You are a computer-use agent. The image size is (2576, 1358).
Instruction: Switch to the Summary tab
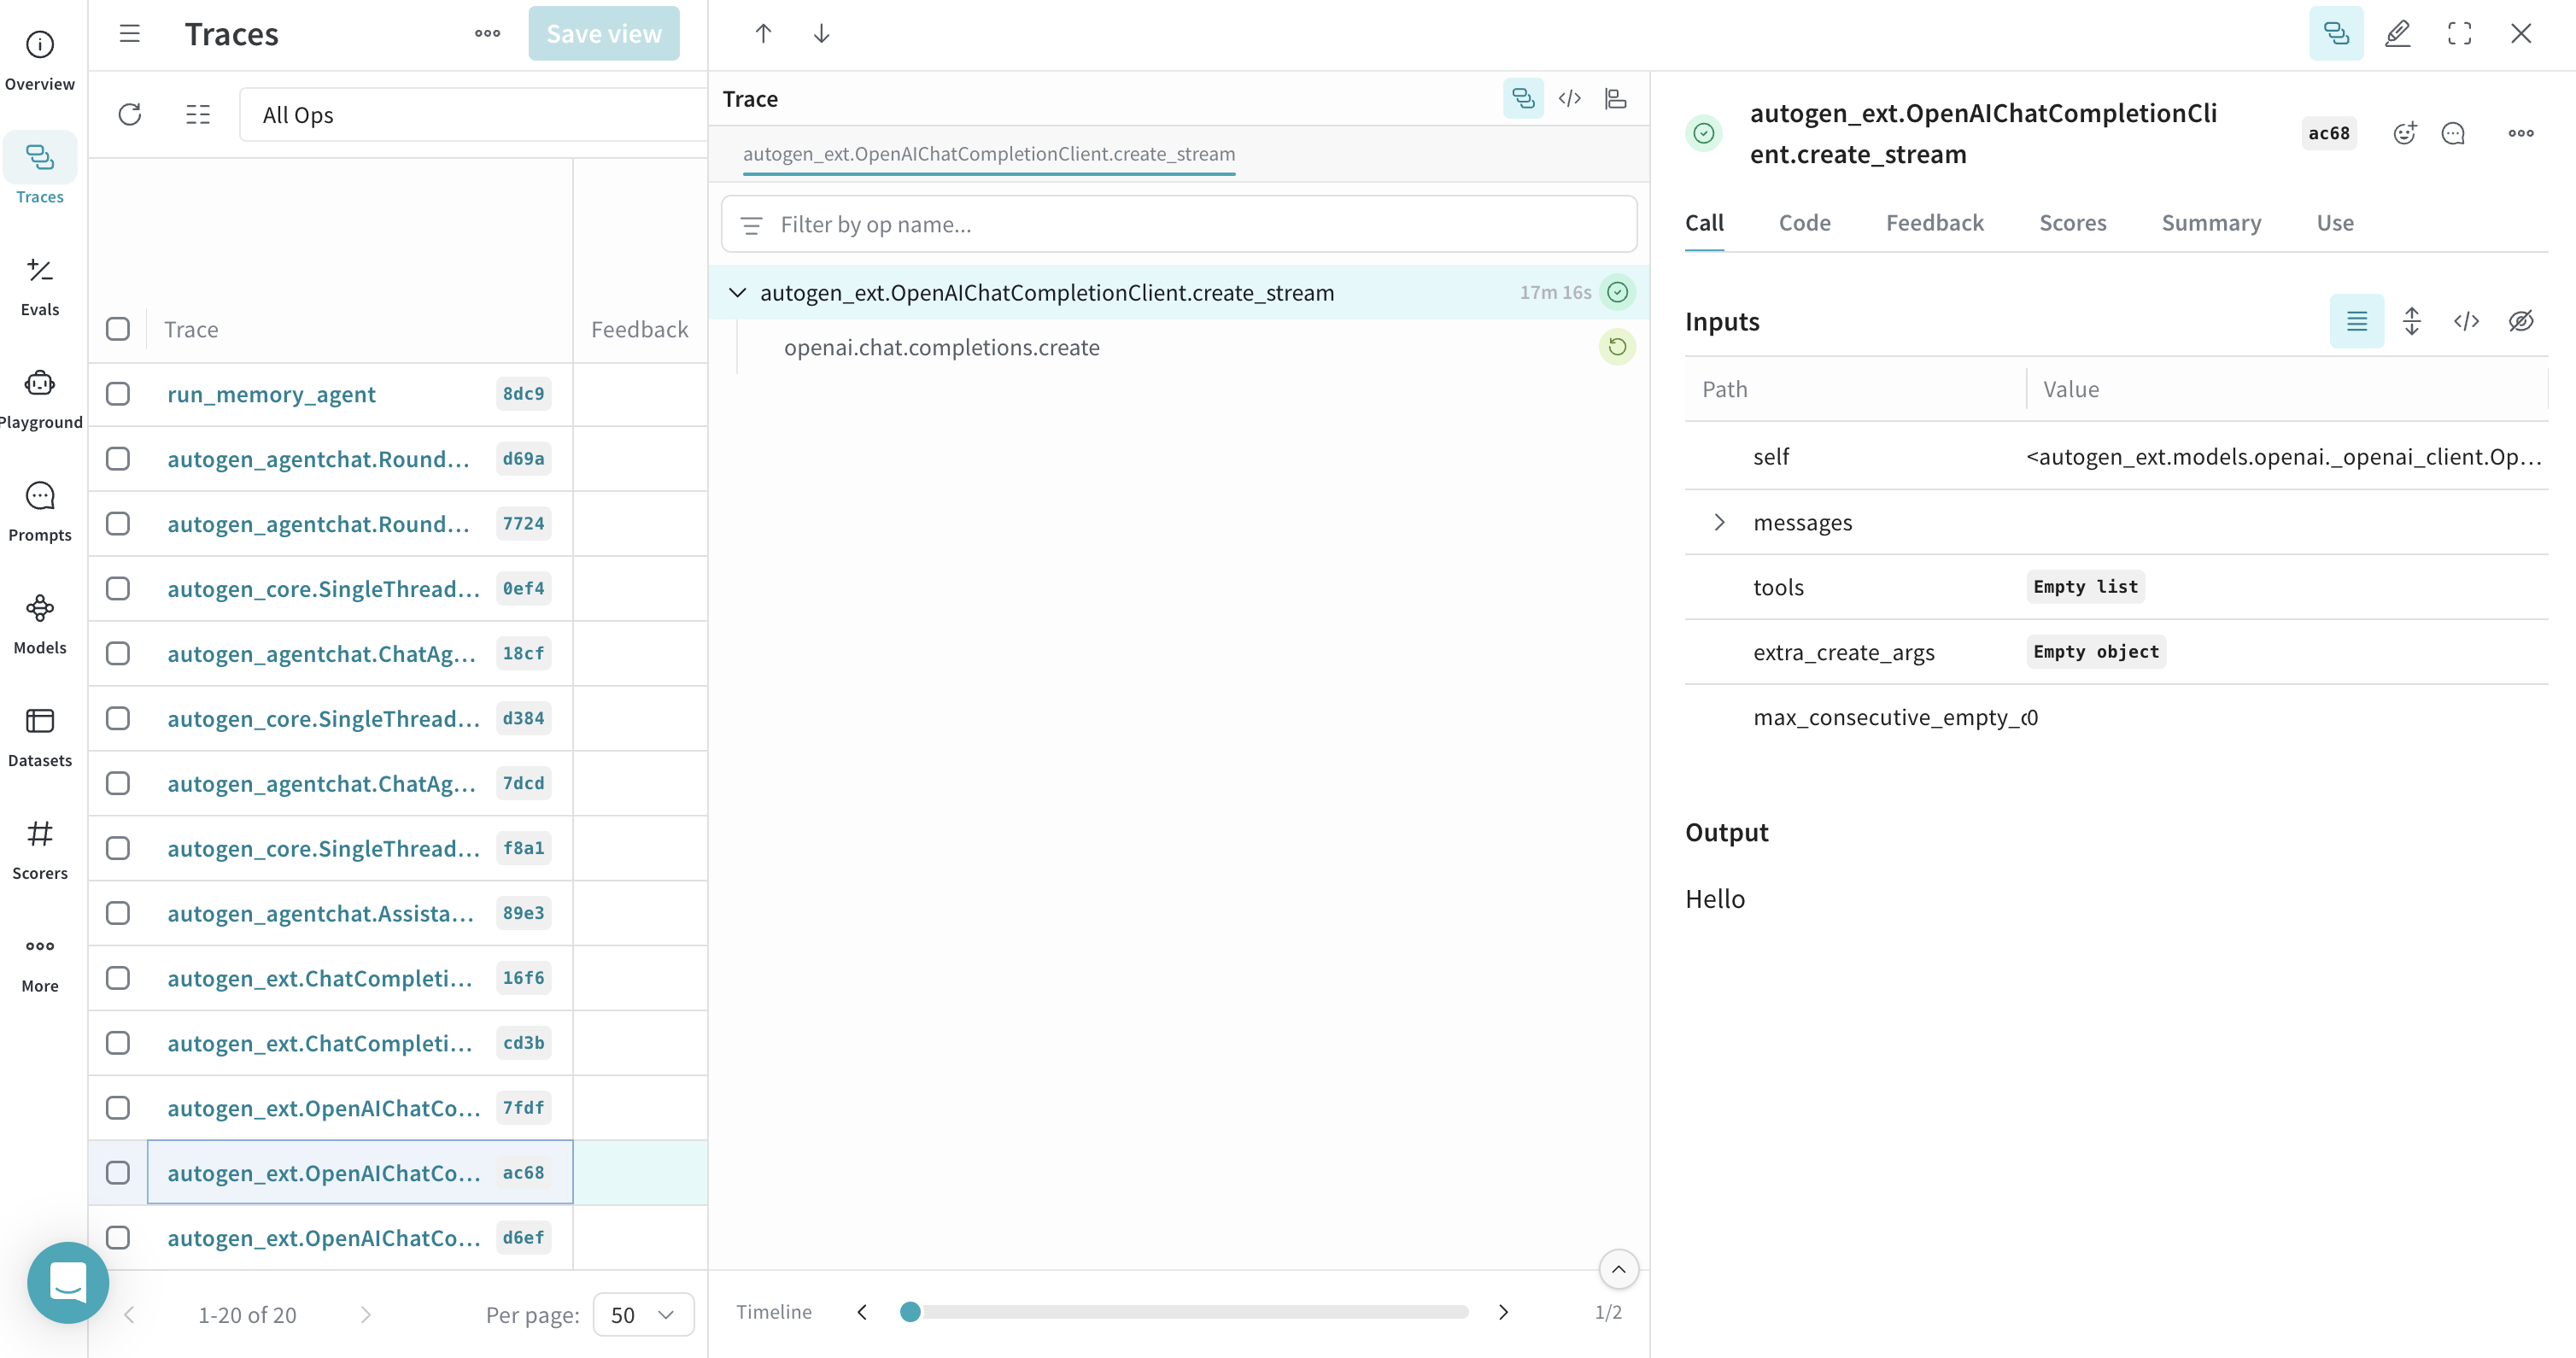pos(2210,222)
